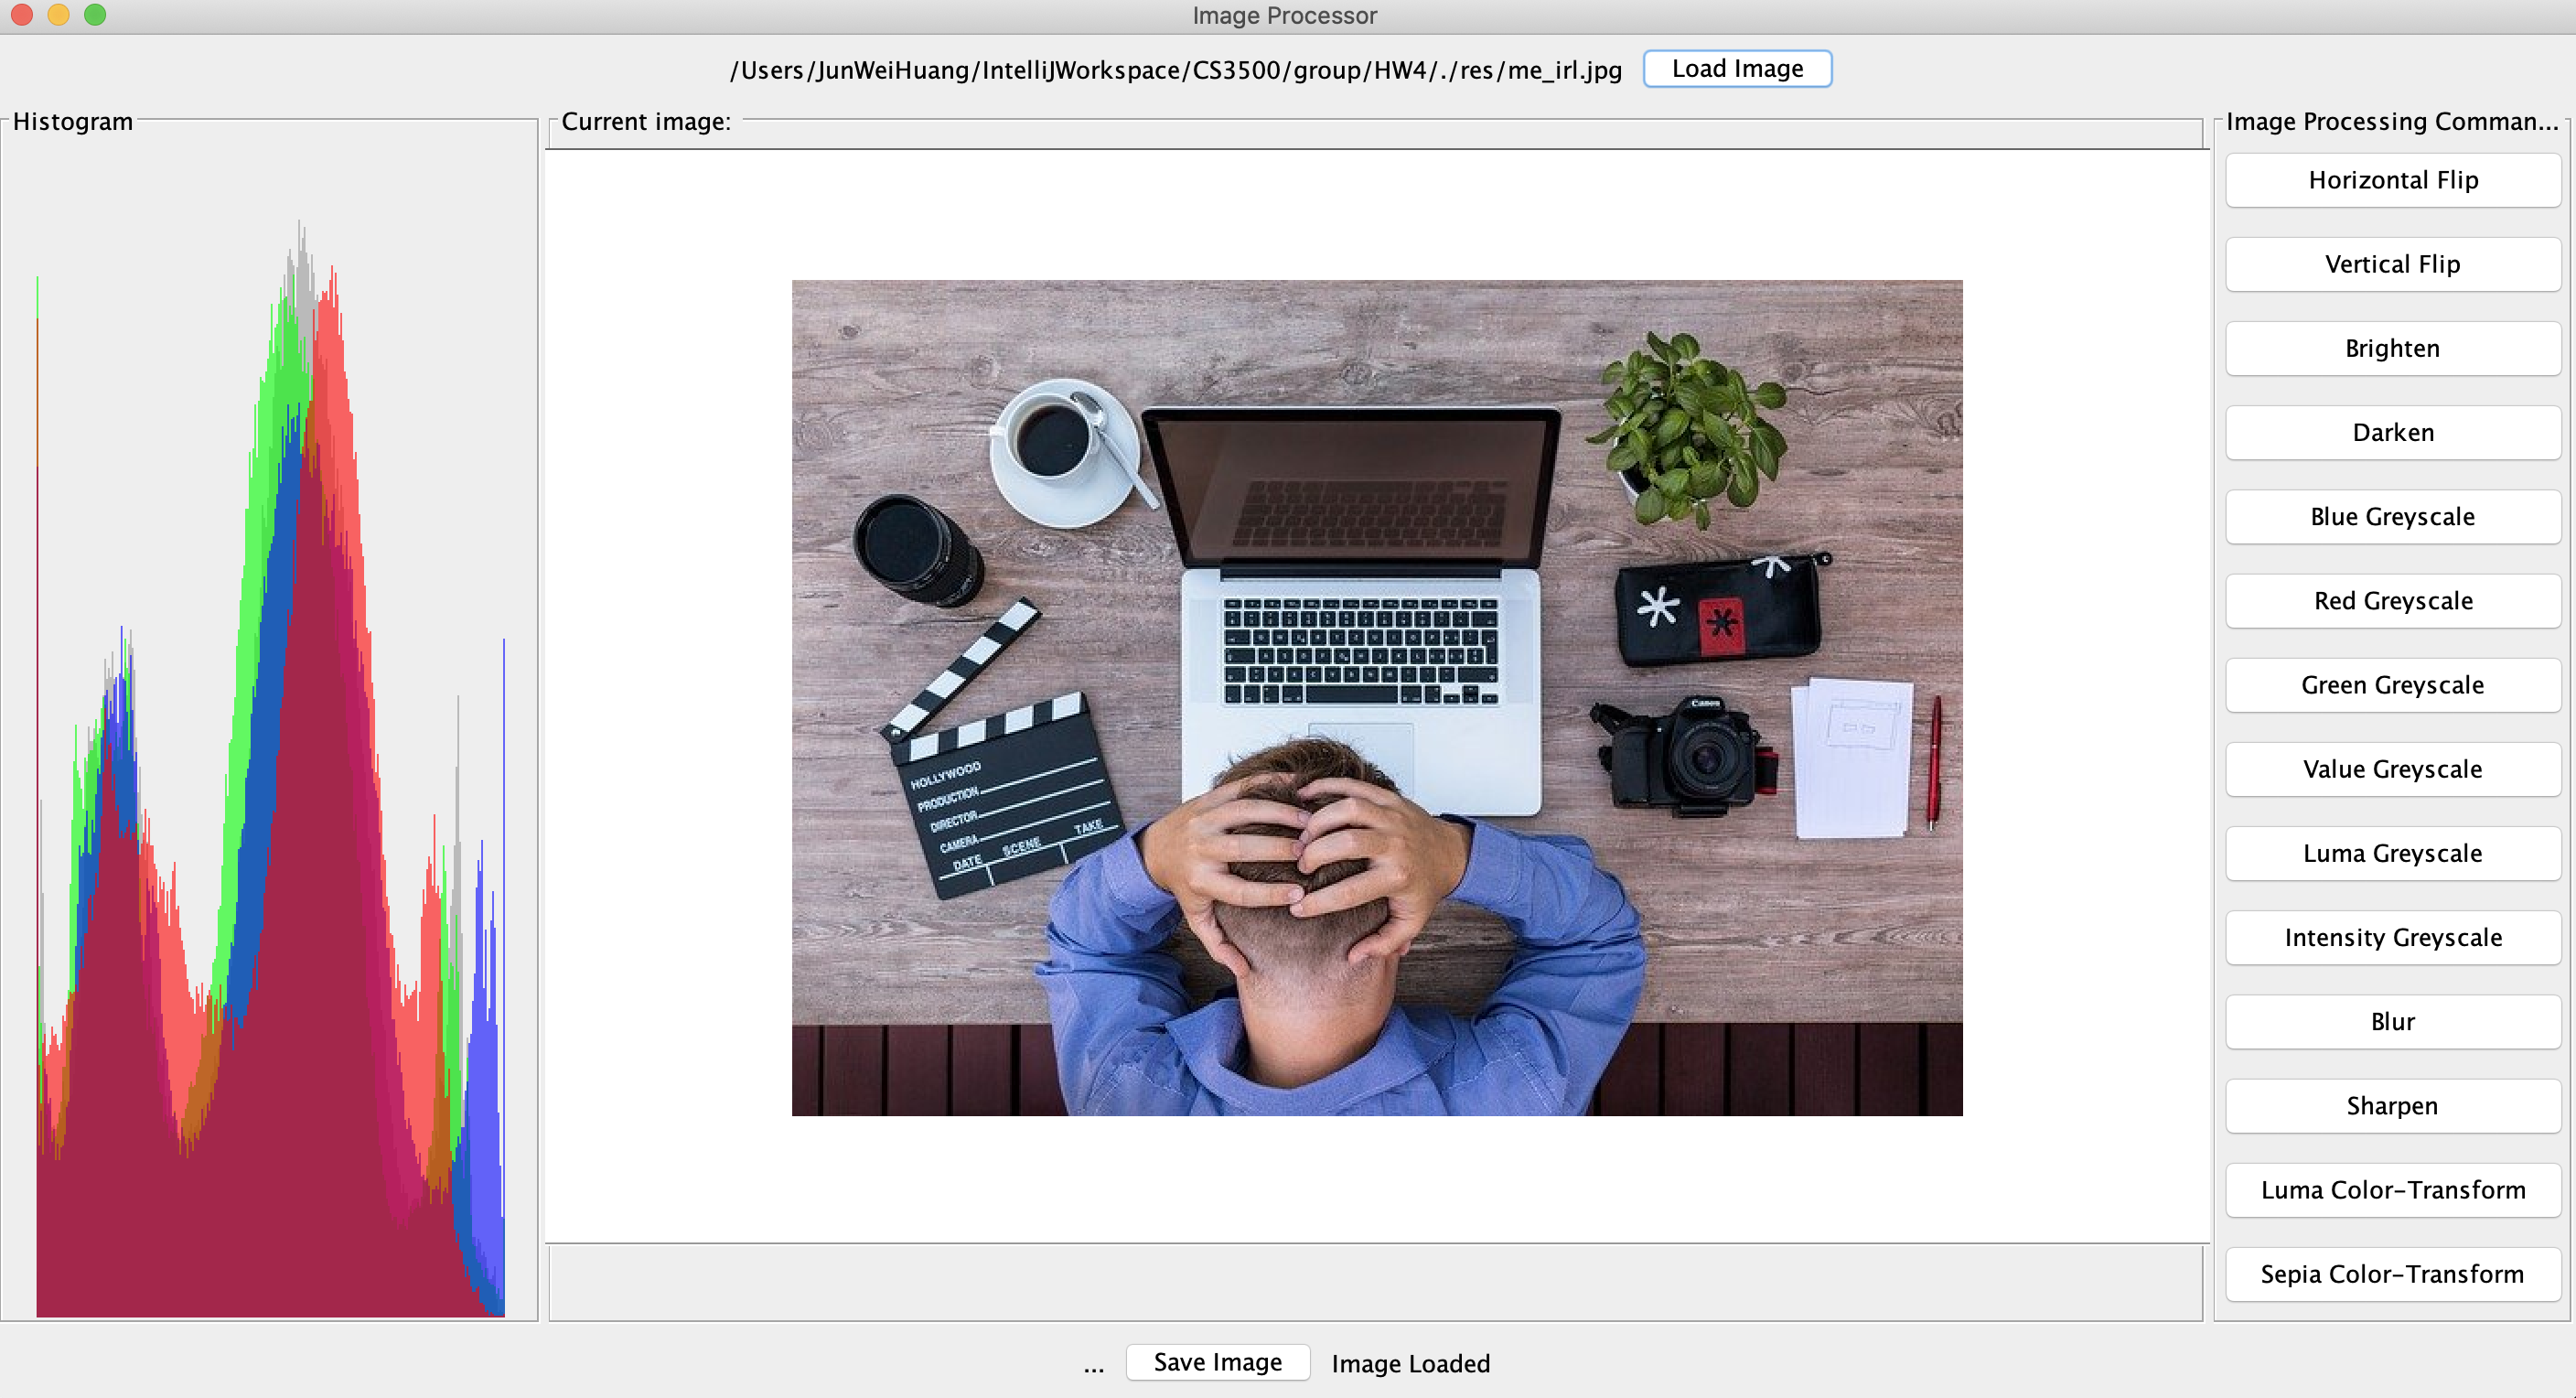Click Intensity Greyscale button

pyautogui.click(x=2392, y=937)
